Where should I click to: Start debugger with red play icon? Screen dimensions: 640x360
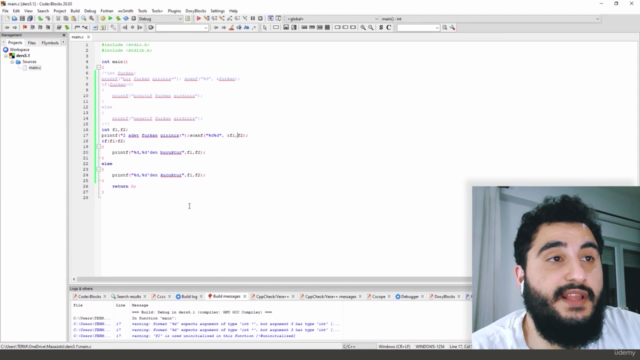(x=198, y=18)
